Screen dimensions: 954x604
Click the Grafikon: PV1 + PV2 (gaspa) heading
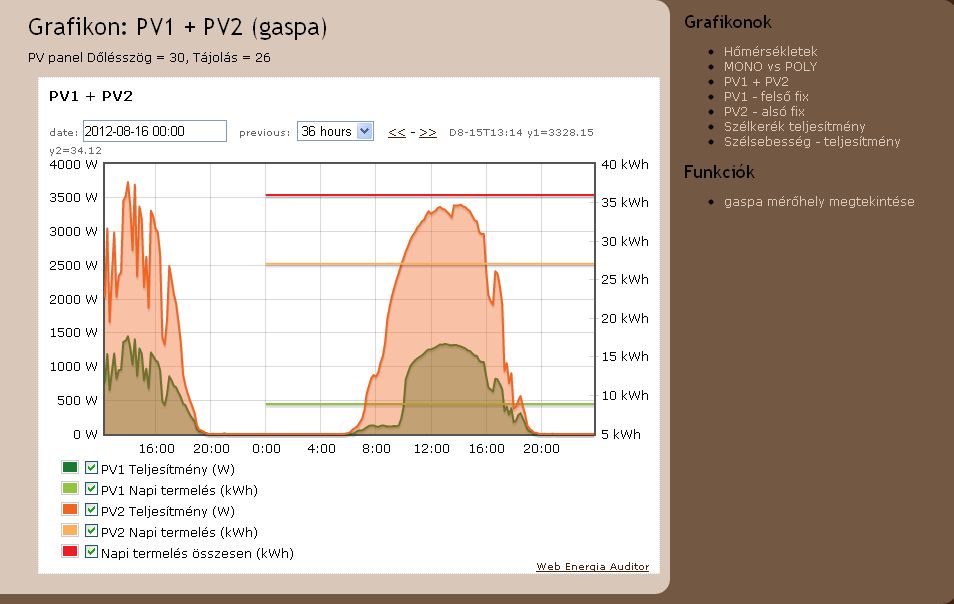[178, 27]
